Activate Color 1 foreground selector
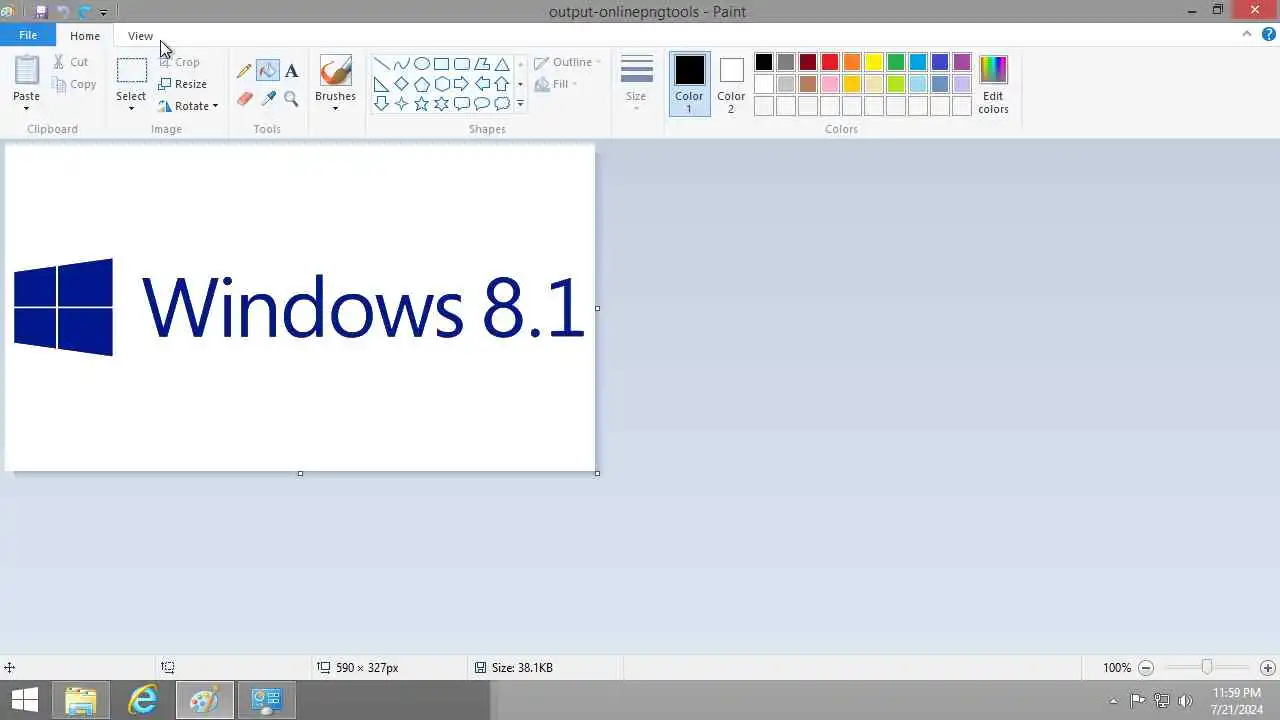1280x720 pixels. pos(689,85)
